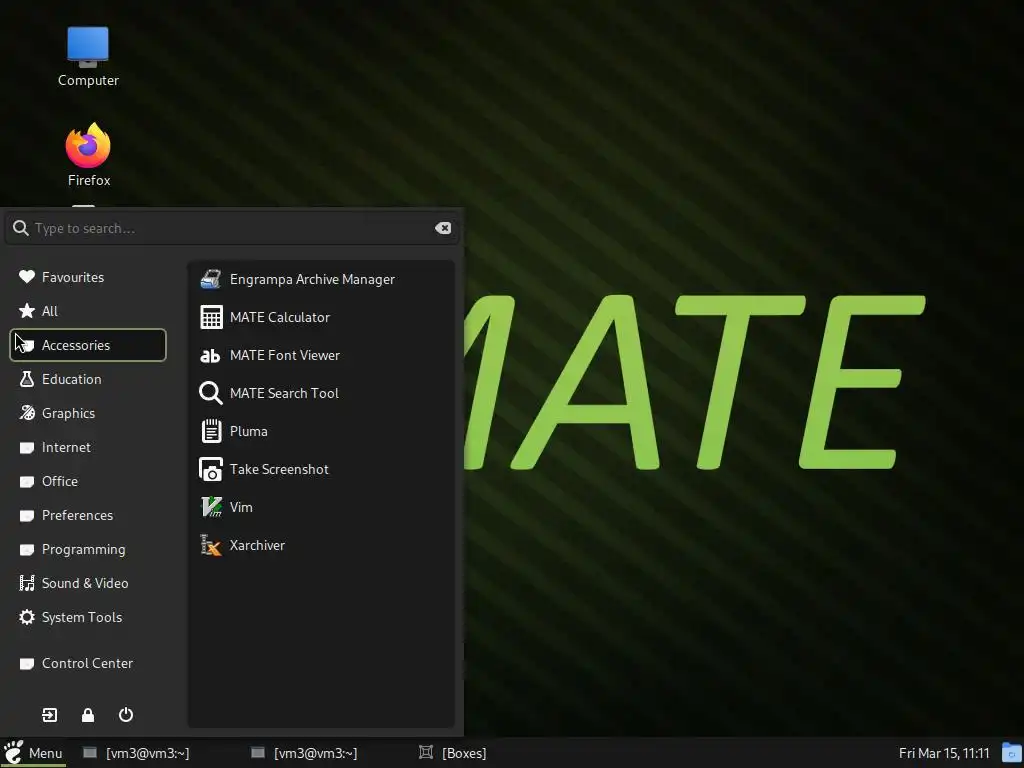
Task: Switch to second vm3@vm3:~ terminal window
Action: (304, 753)
